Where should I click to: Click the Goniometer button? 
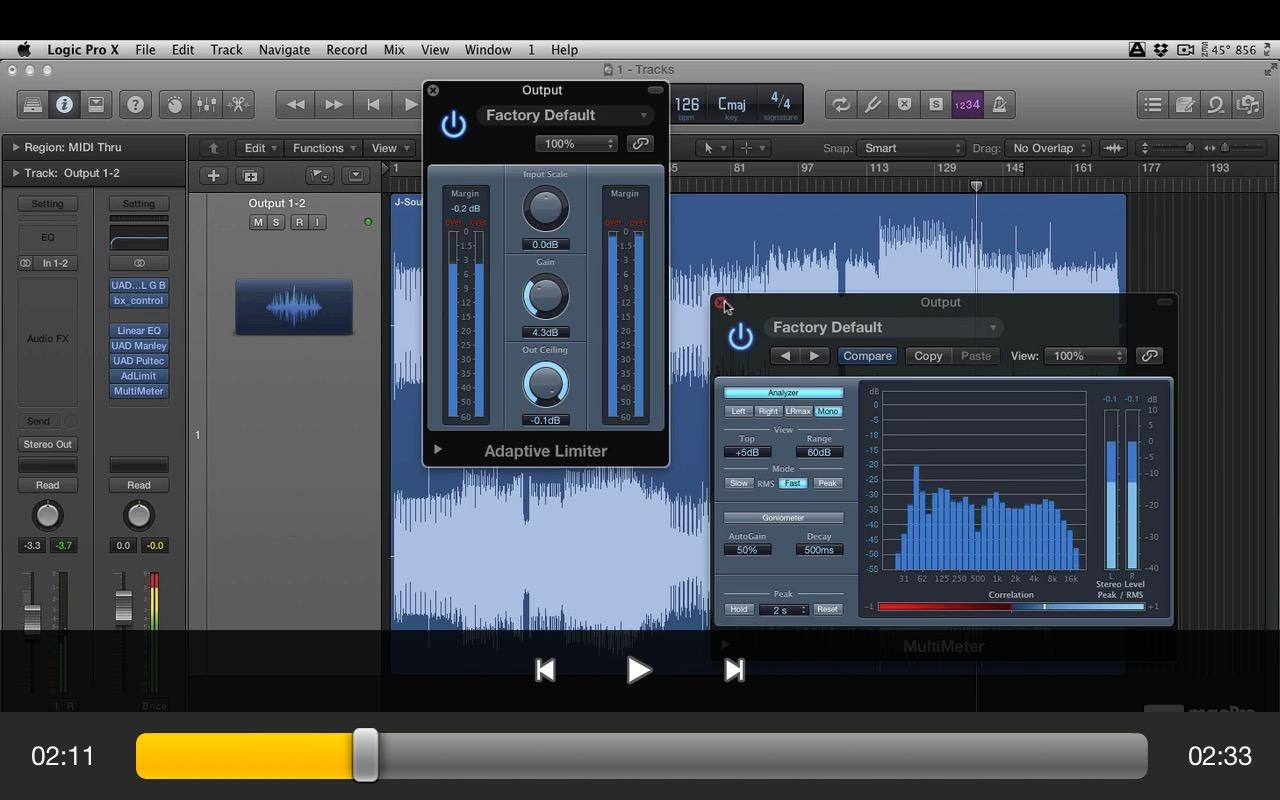click(783, 518)
